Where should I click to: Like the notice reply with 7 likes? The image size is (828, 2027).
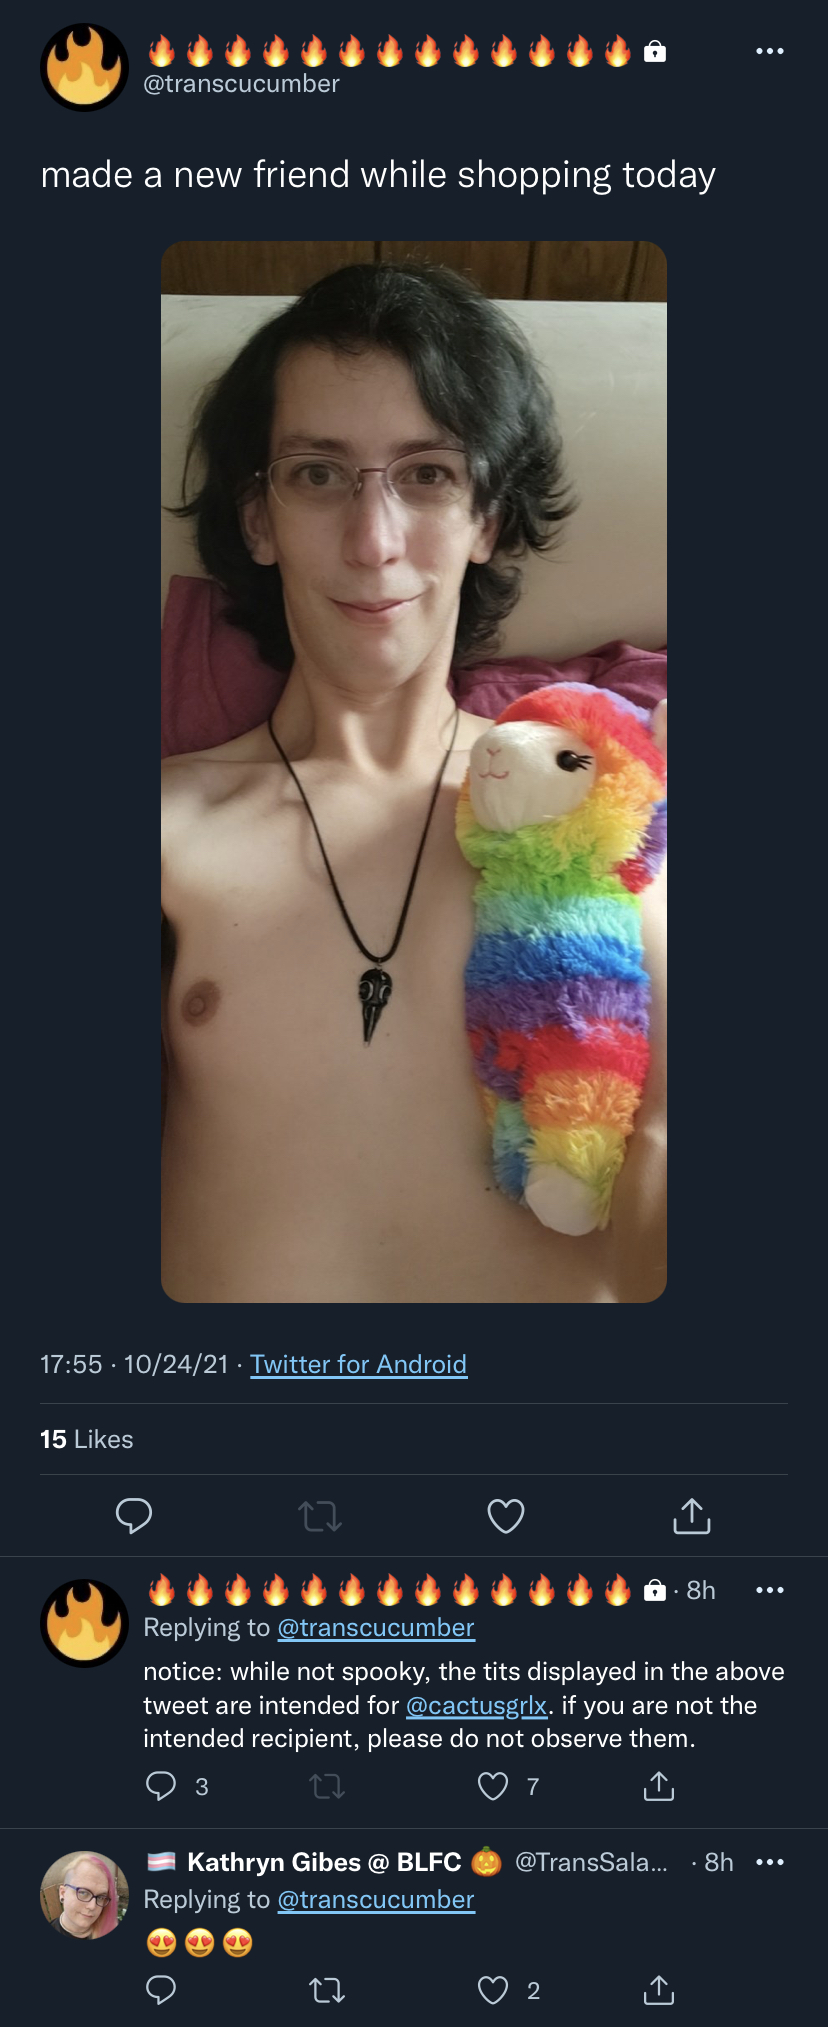(493, 1786)
